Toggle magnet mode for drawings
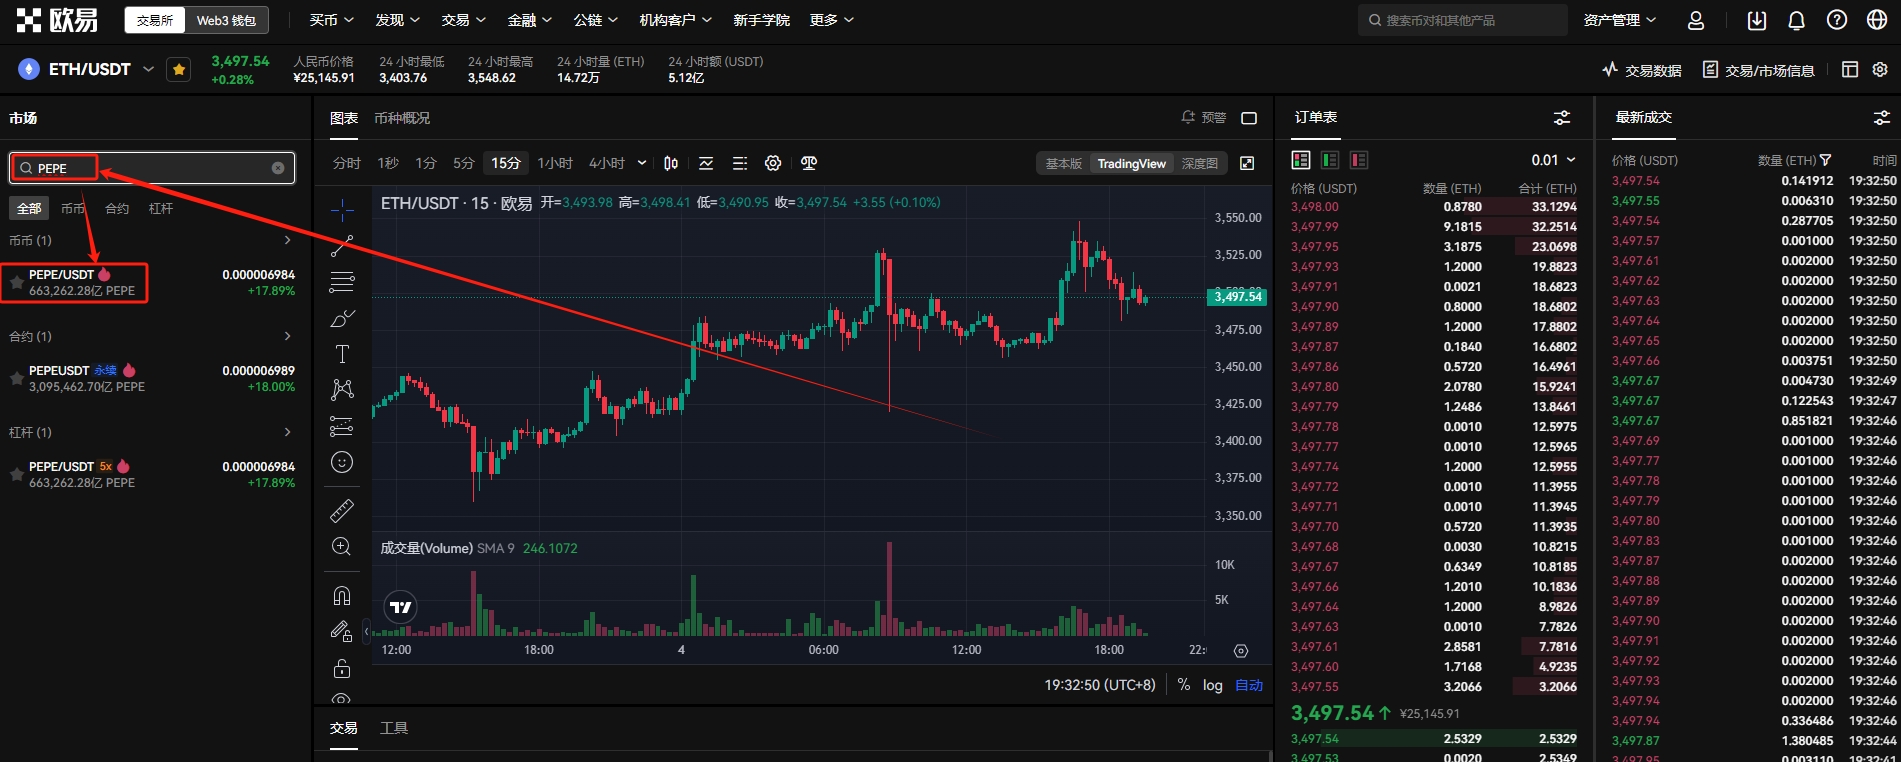The height and width of the screenshot is (762, 1901). click(342, 596)
